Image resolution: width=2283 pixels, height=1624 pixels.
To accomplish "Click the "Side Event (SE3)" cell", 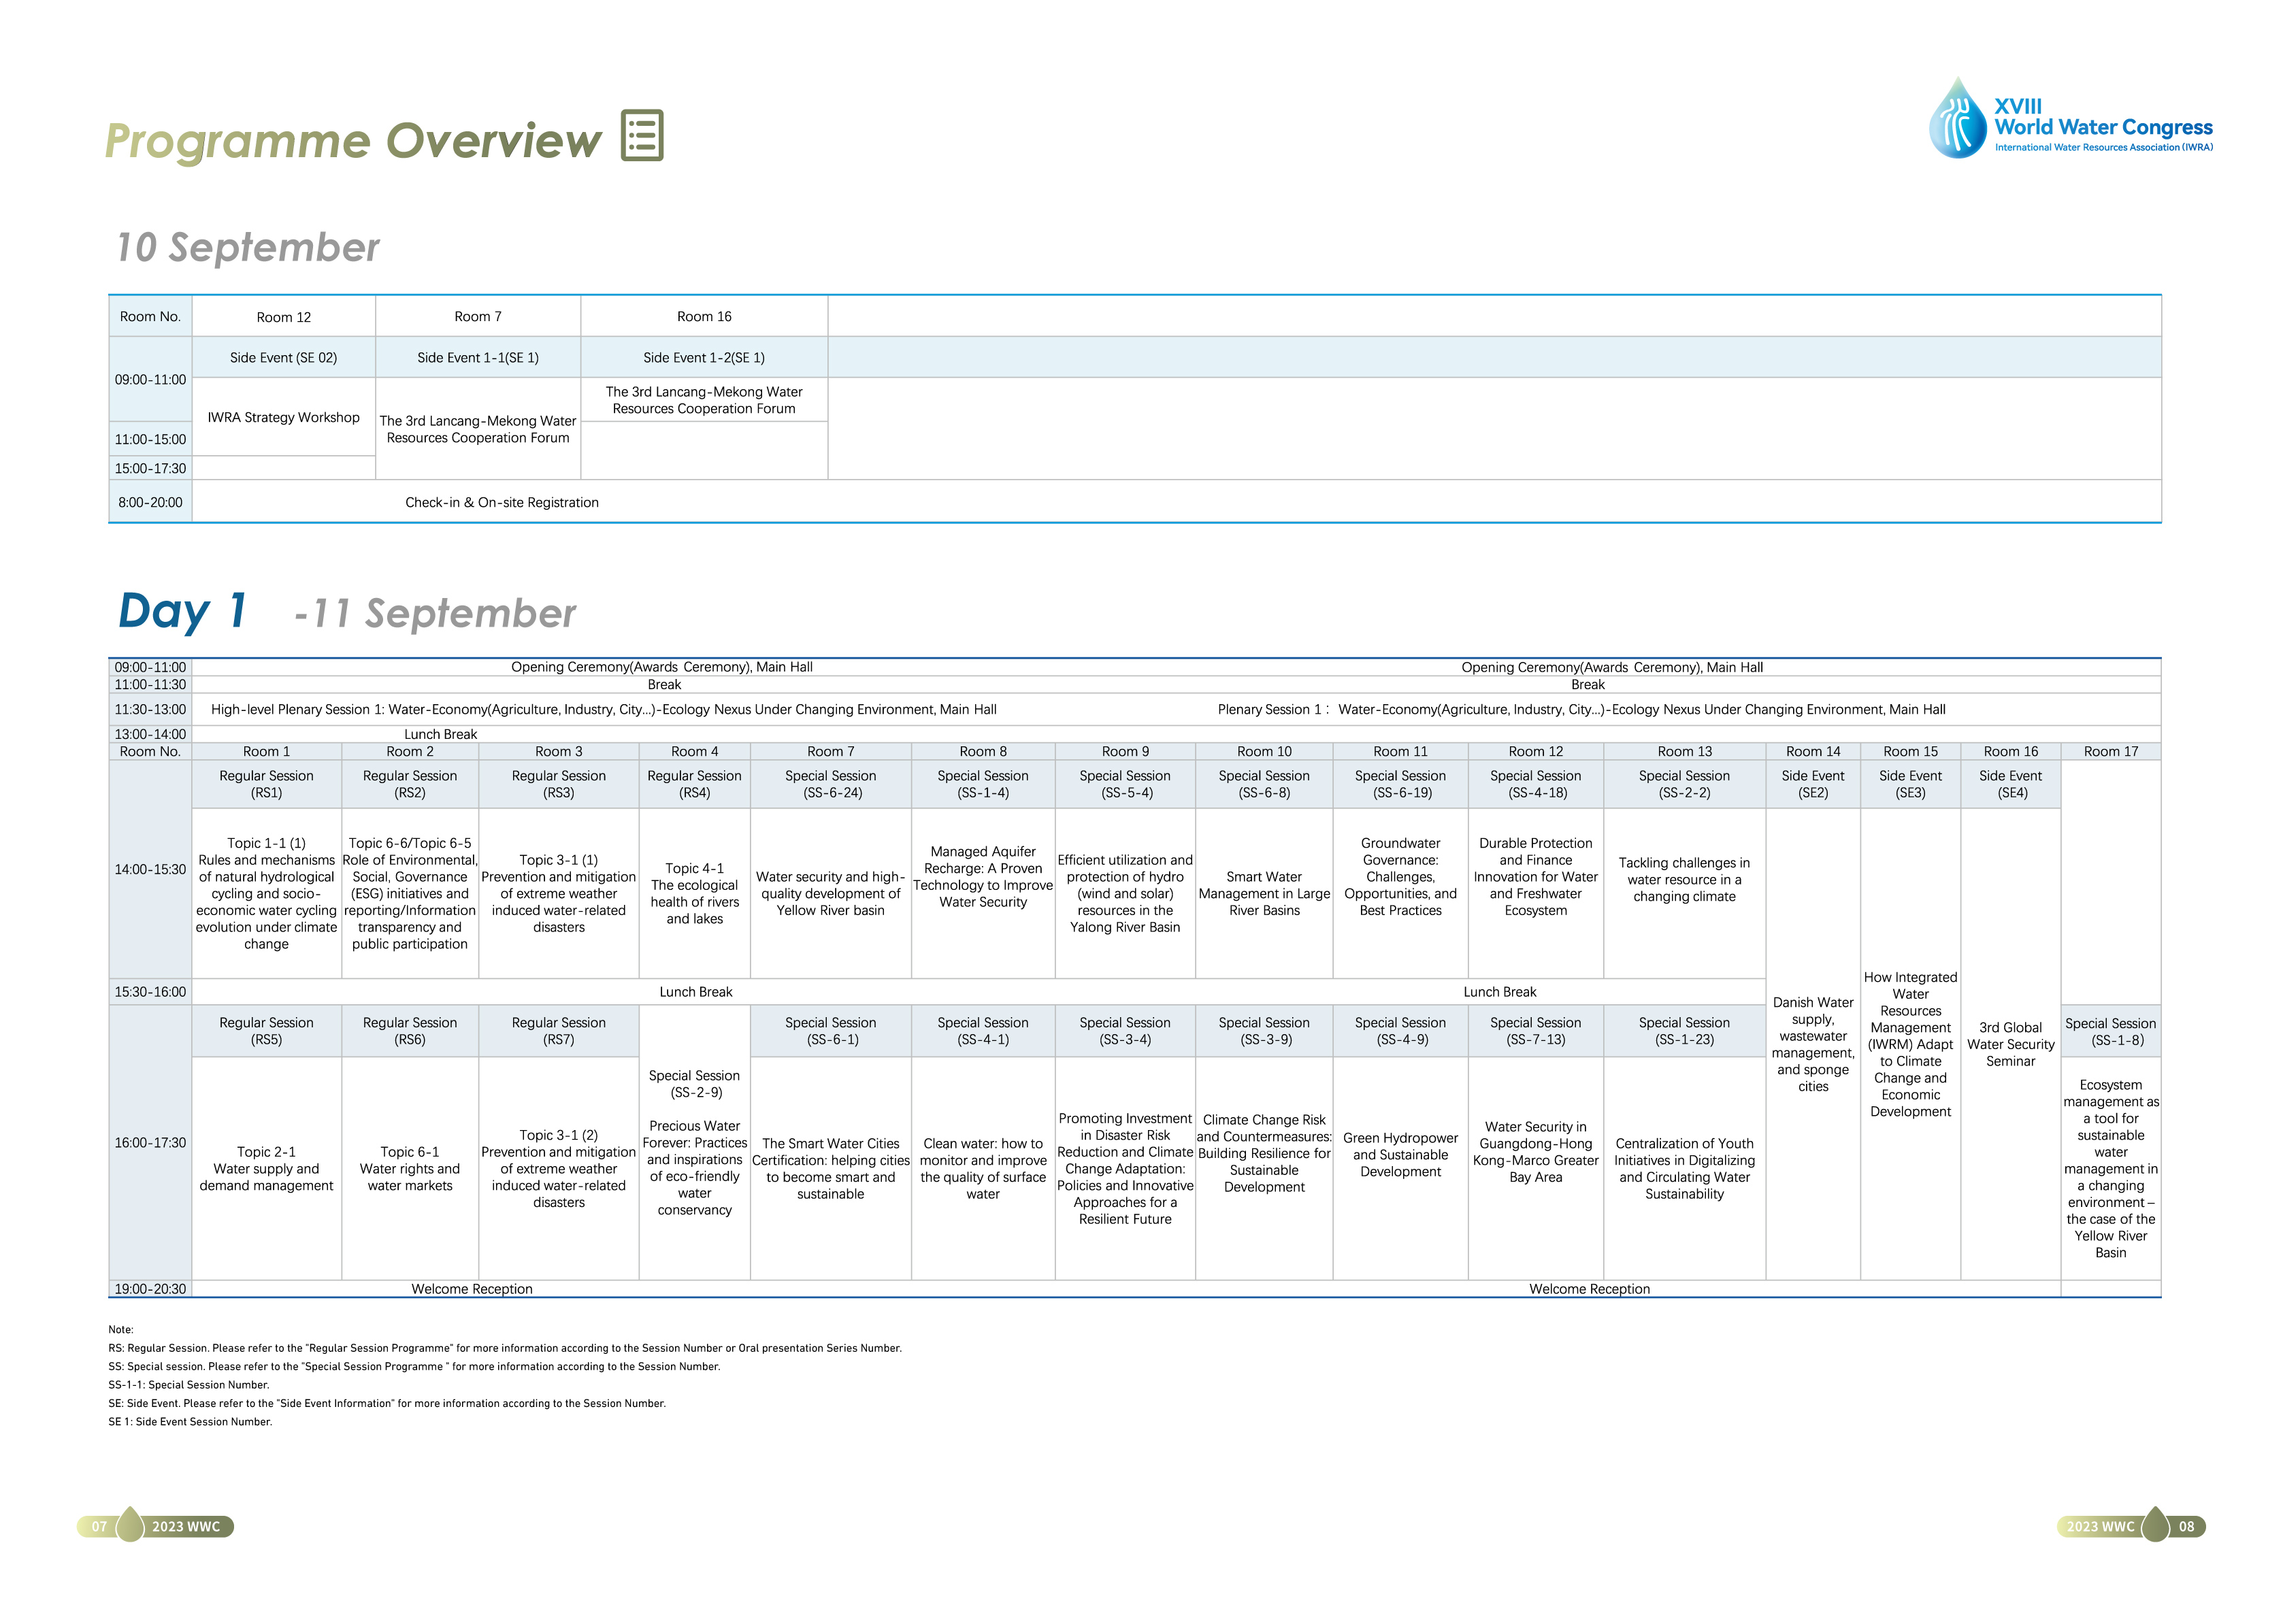I will (x=1910, y=784).
